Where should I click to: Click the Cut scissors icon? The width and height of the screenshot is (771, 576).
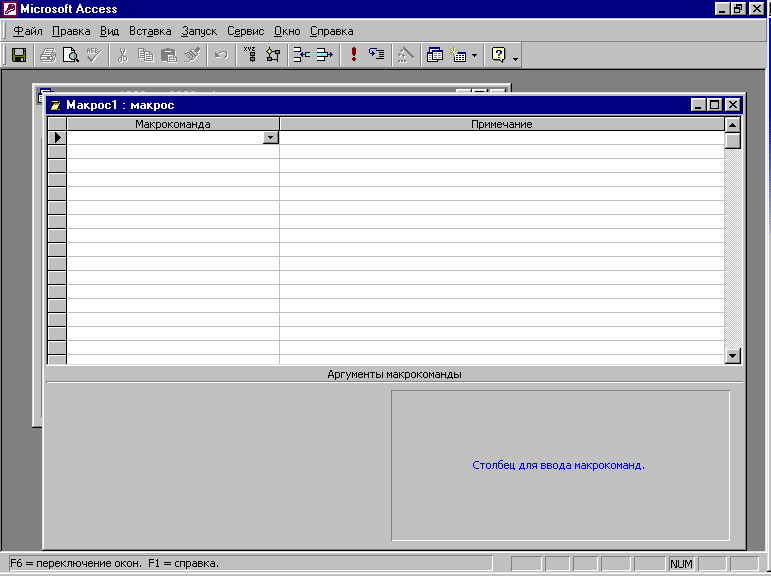(x=122, y=55)
